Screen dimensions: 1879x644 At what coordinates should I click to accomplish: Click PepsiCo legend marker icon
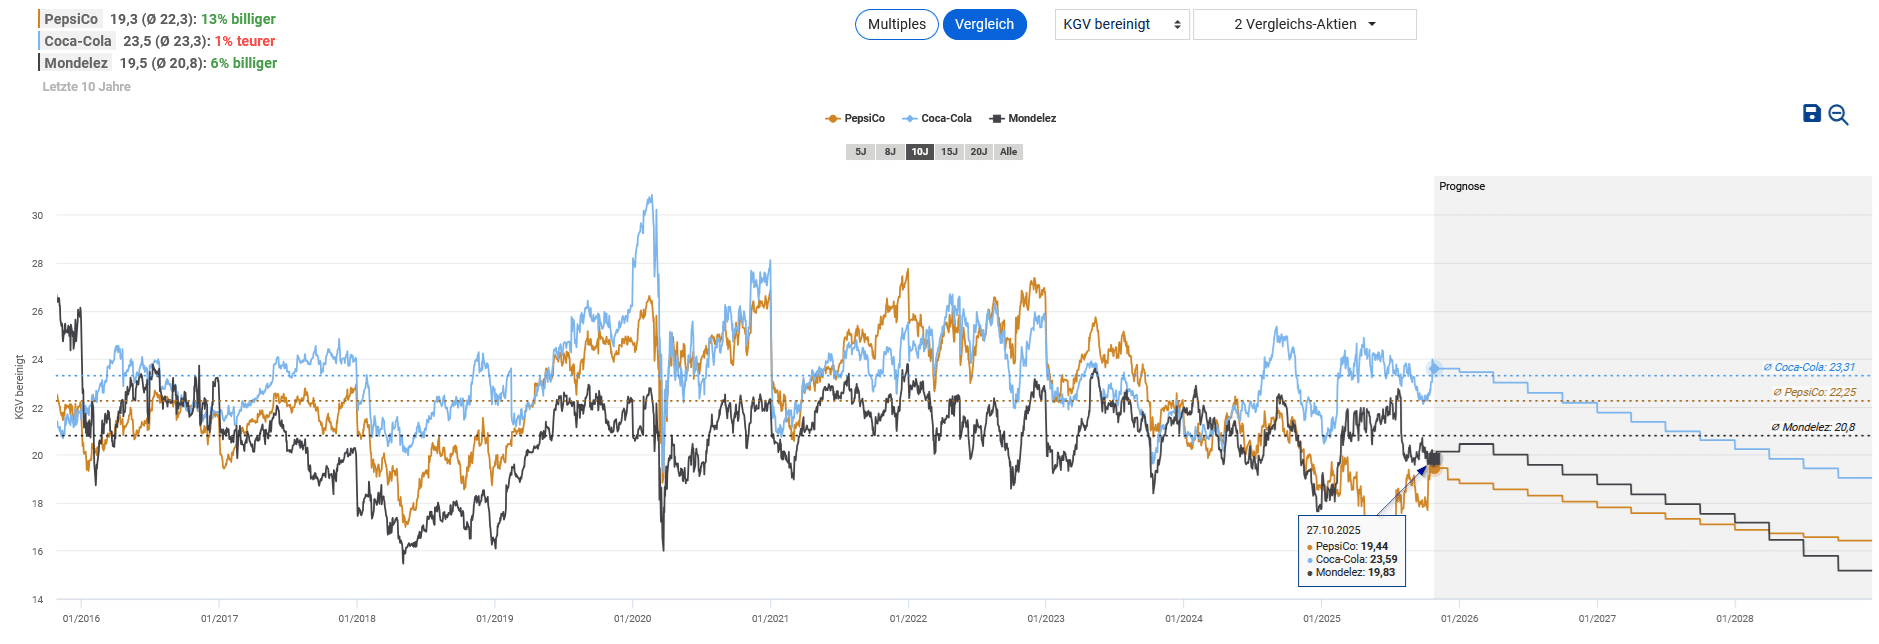pos(832,119)
